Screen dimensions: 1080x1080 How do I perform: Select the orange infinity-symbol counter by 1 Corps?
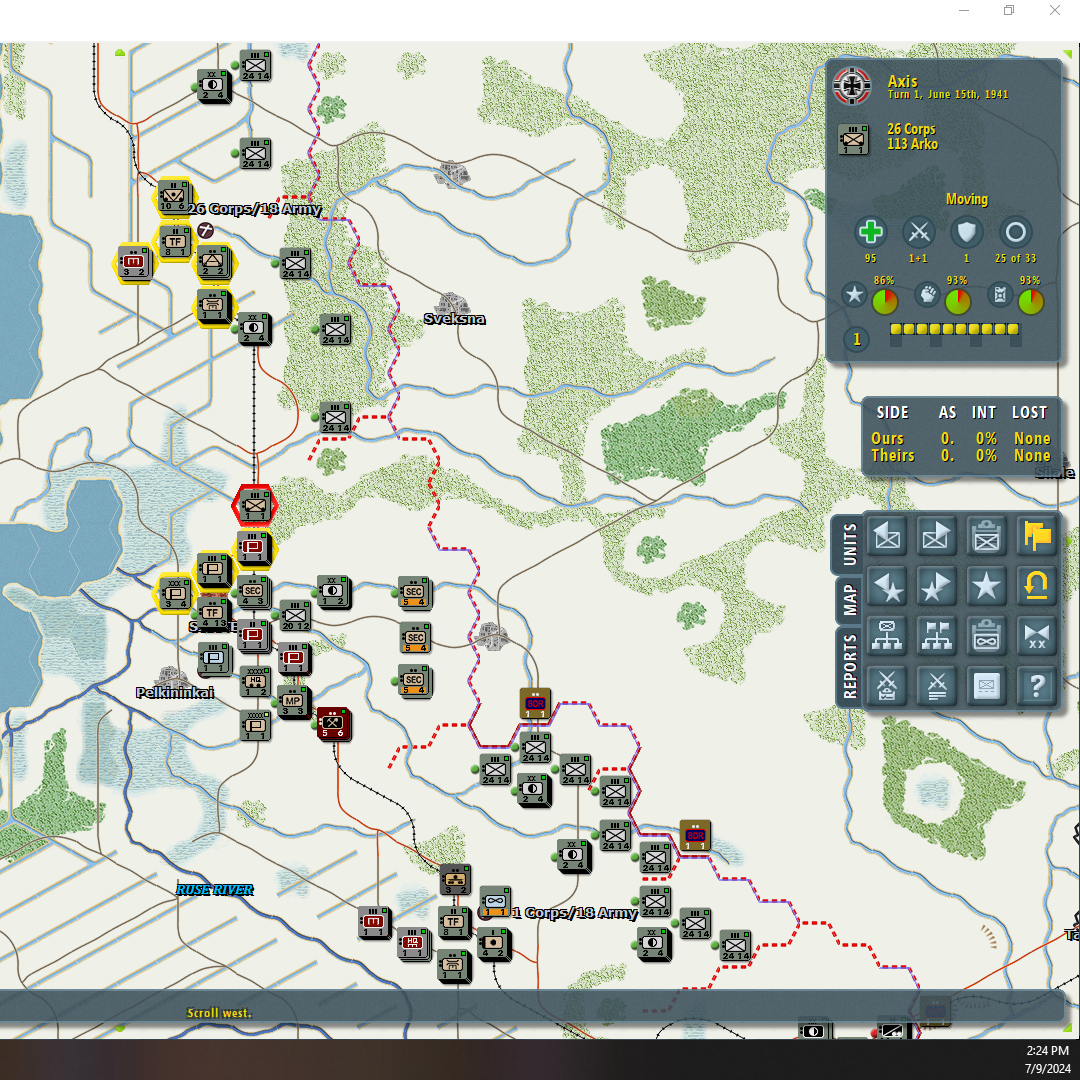coord(495,902)
